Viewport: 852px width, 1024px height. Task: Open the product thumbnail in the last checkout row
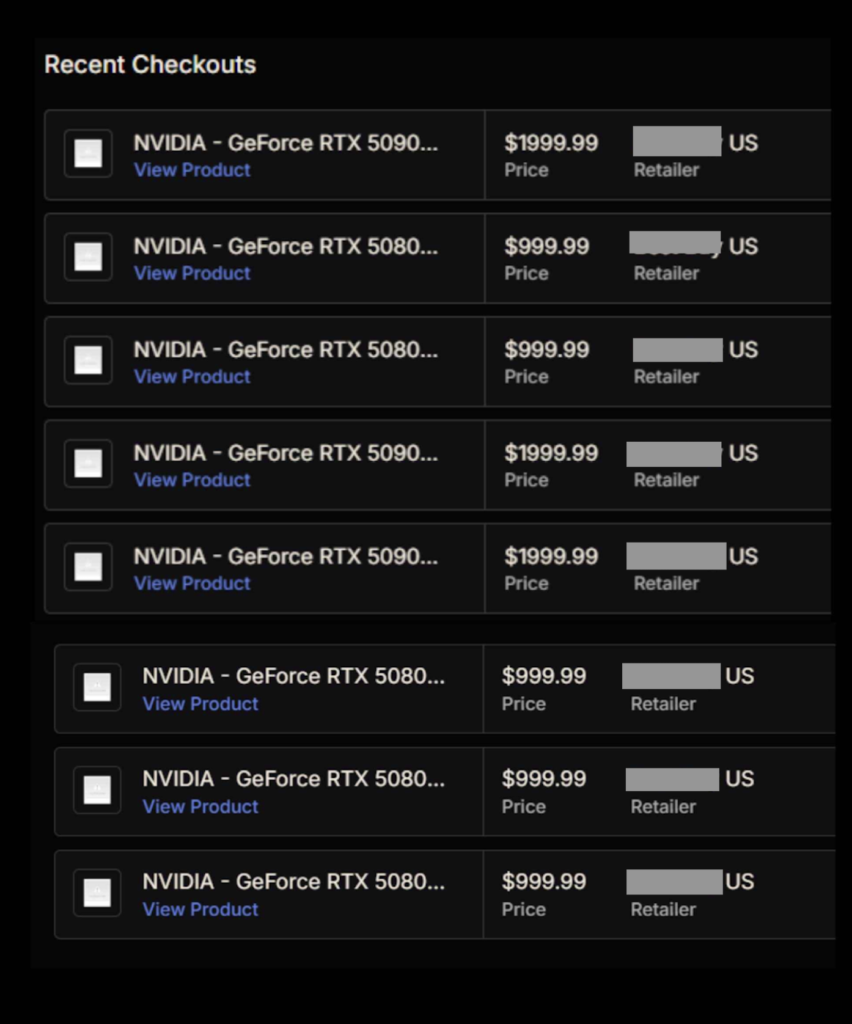[x=97, y=893]
